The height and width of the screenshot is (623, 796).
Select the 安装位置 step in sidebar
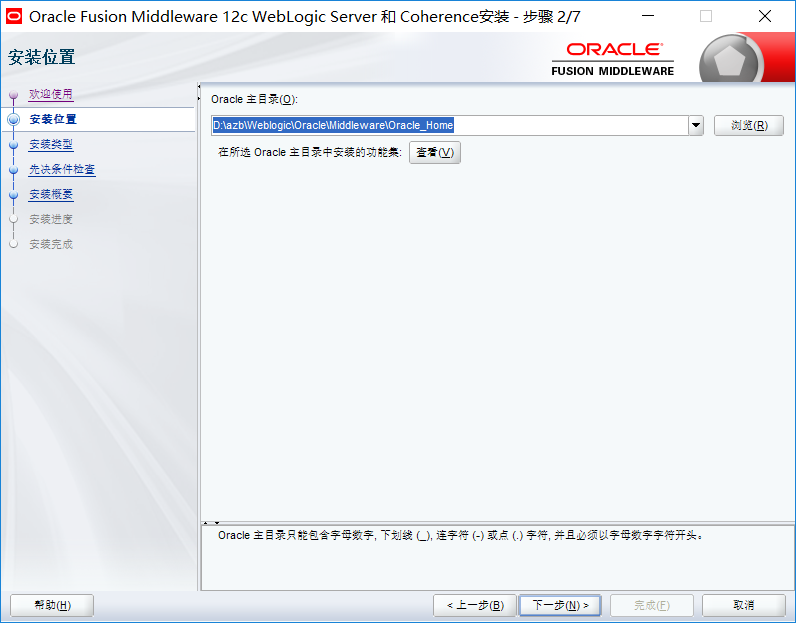(x=53, y=119)
